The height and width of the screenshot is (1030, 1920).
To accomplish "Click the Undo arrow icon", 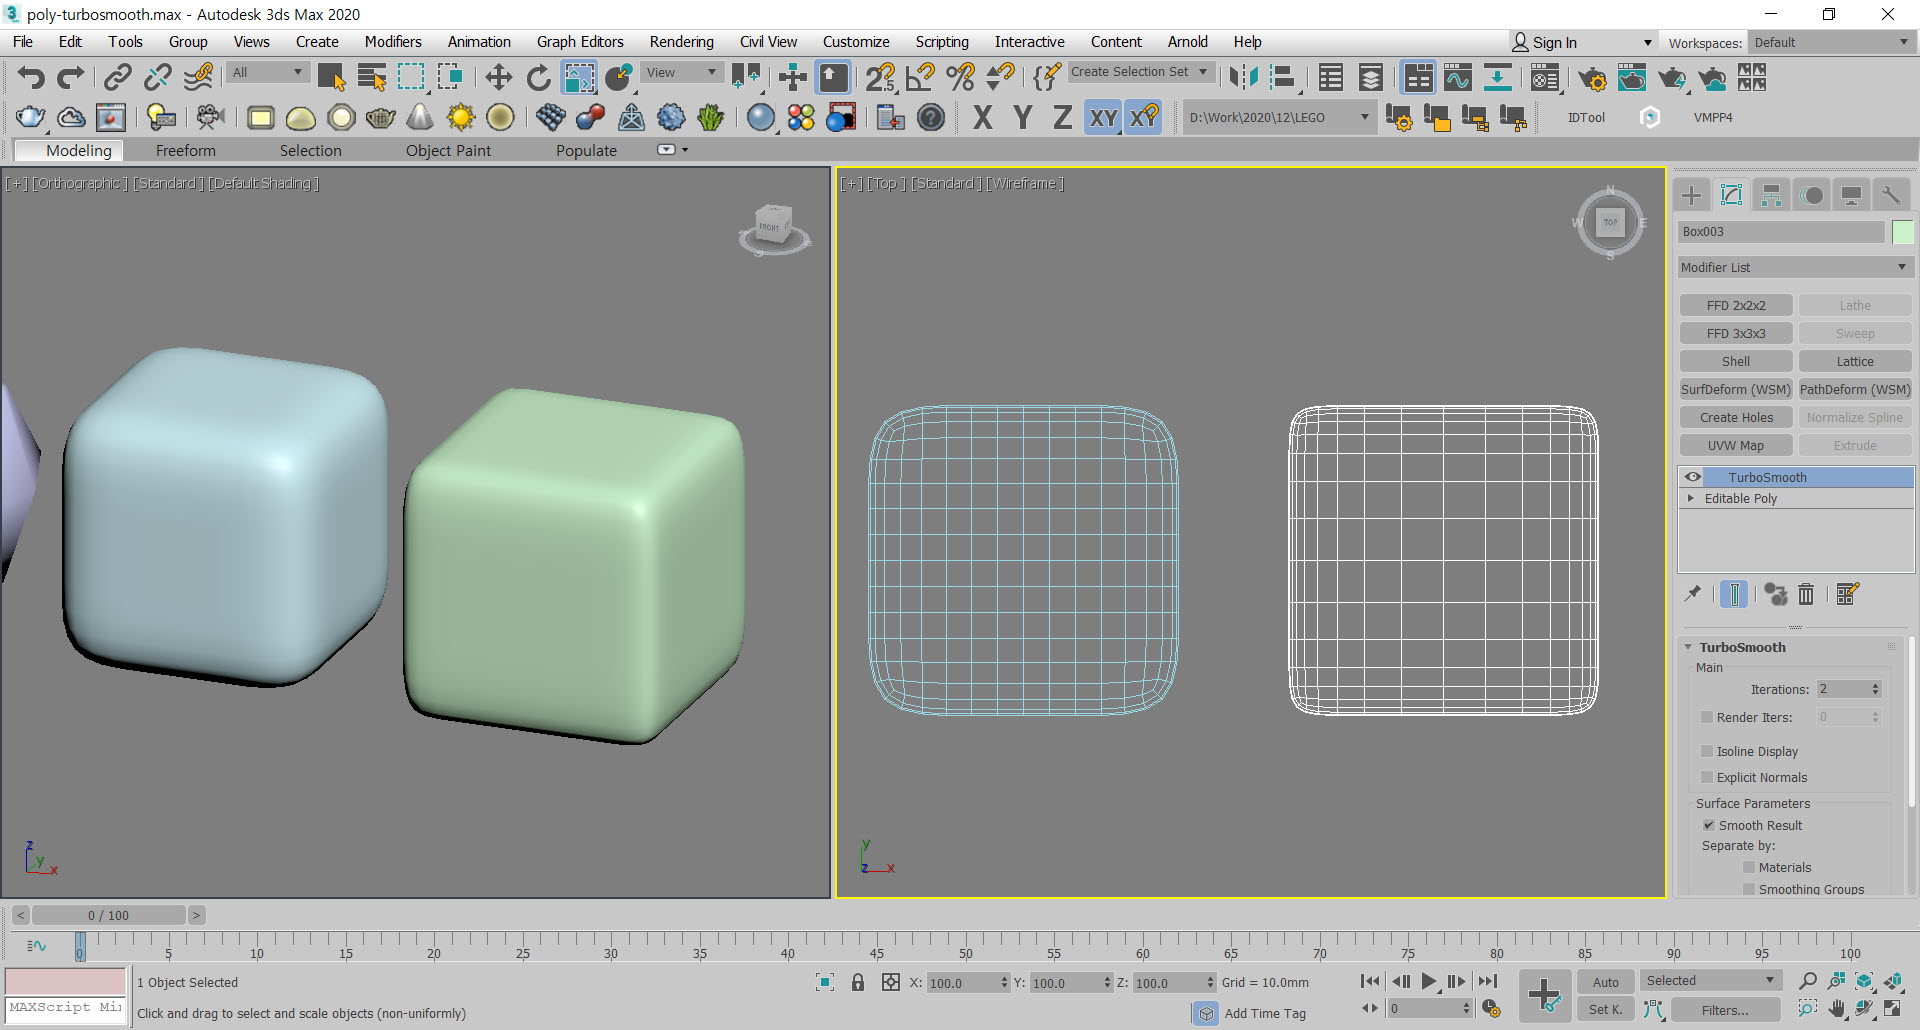I will [31, 77].
